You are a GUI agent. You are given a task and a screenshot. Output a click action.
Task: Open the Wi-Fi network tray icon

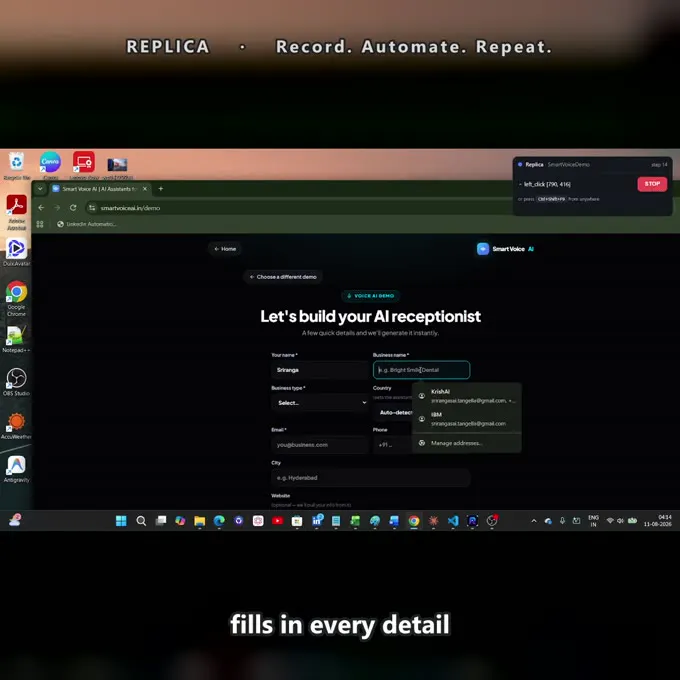610,520
